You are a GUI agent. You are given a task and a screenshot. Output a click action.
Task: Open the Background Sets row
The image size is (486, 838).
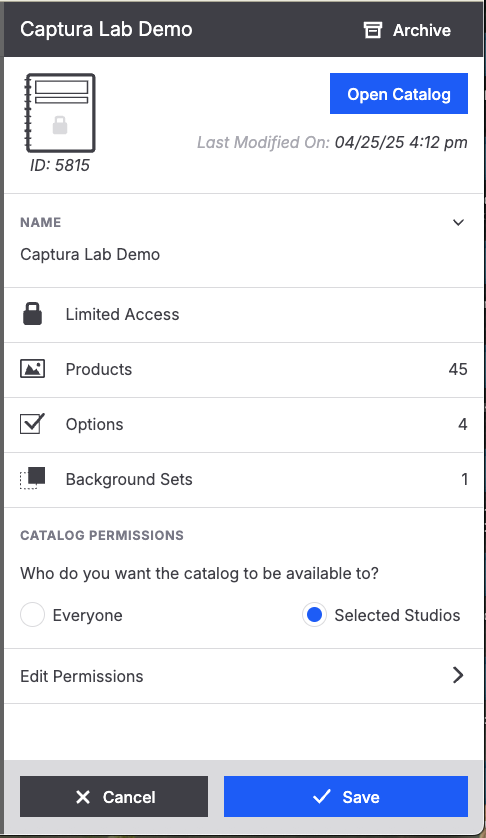click(243, 479)
